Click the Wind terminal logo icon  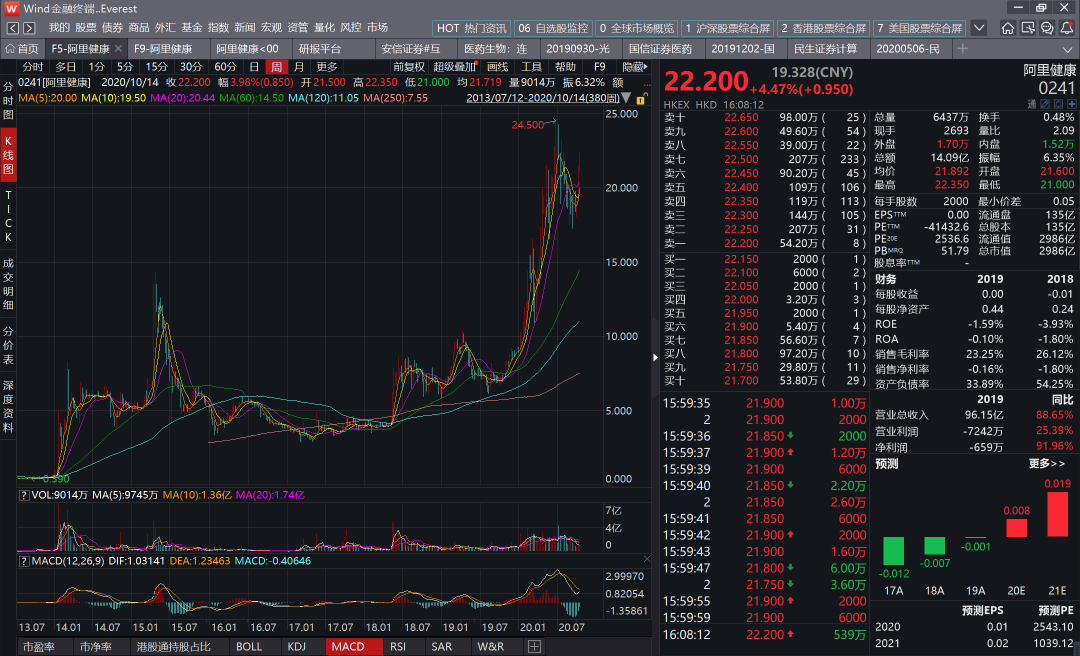tap(12, 9)
